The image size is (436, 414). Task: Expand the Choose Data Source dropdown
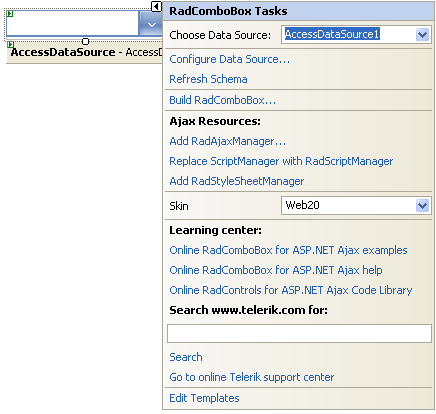(422, 34)
